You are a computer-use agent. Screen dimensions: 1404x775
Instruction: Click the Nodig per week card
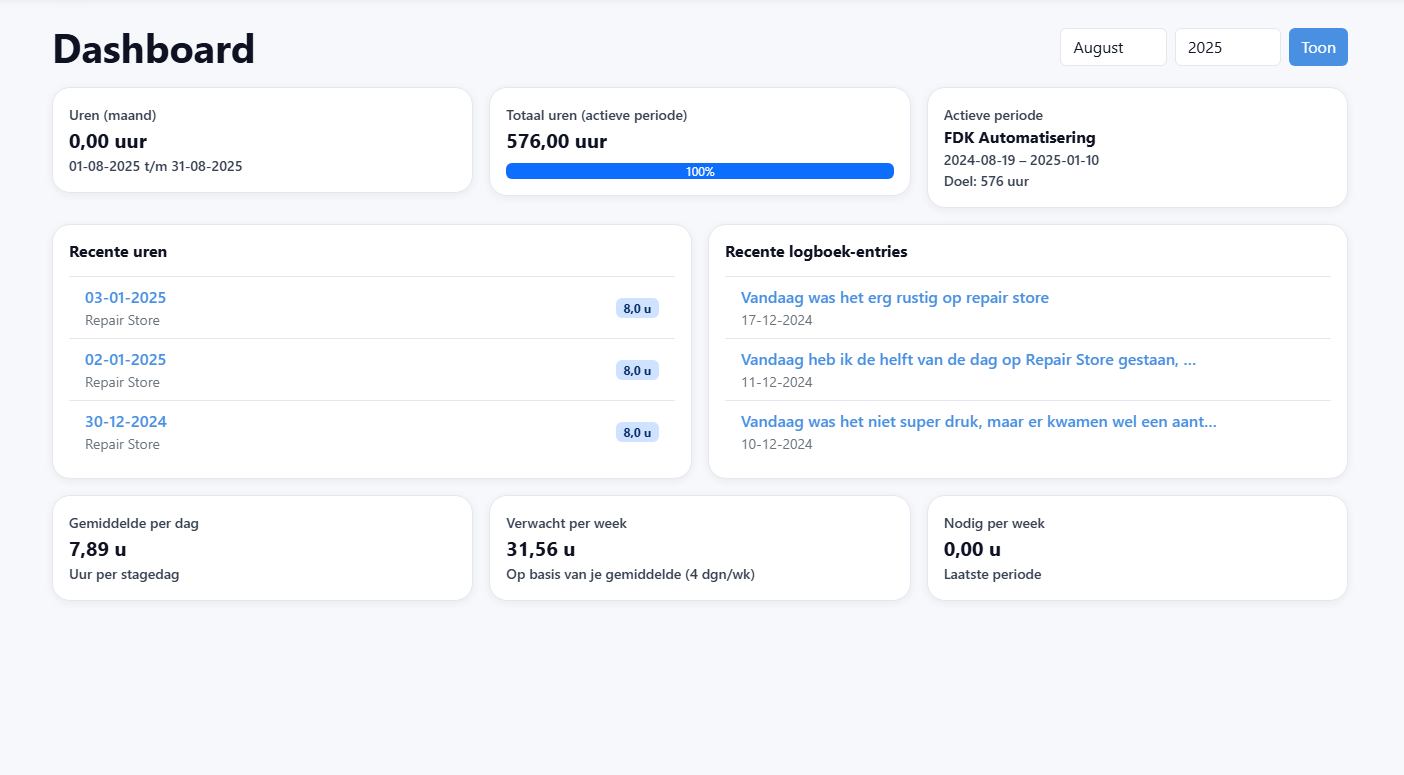click(x=1136, y=548)
